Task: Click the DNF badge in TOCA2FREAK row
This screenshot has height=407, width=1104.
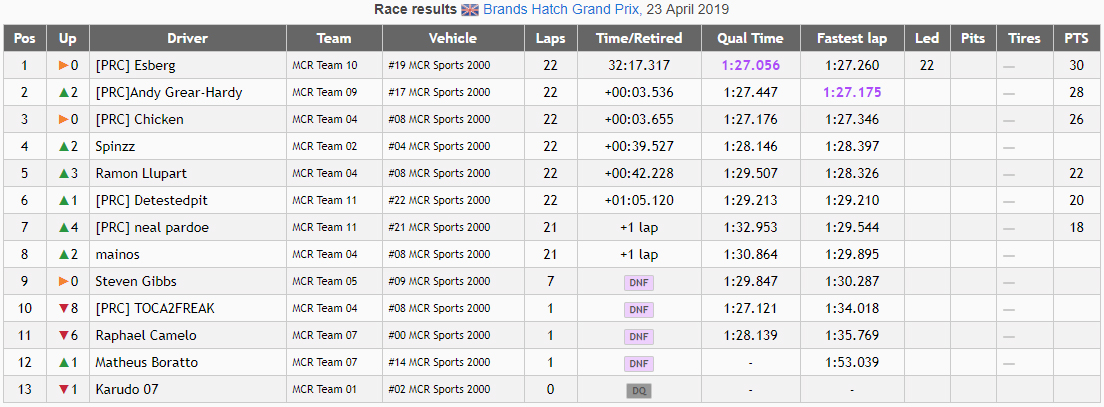Action: (x=639, y=310)
